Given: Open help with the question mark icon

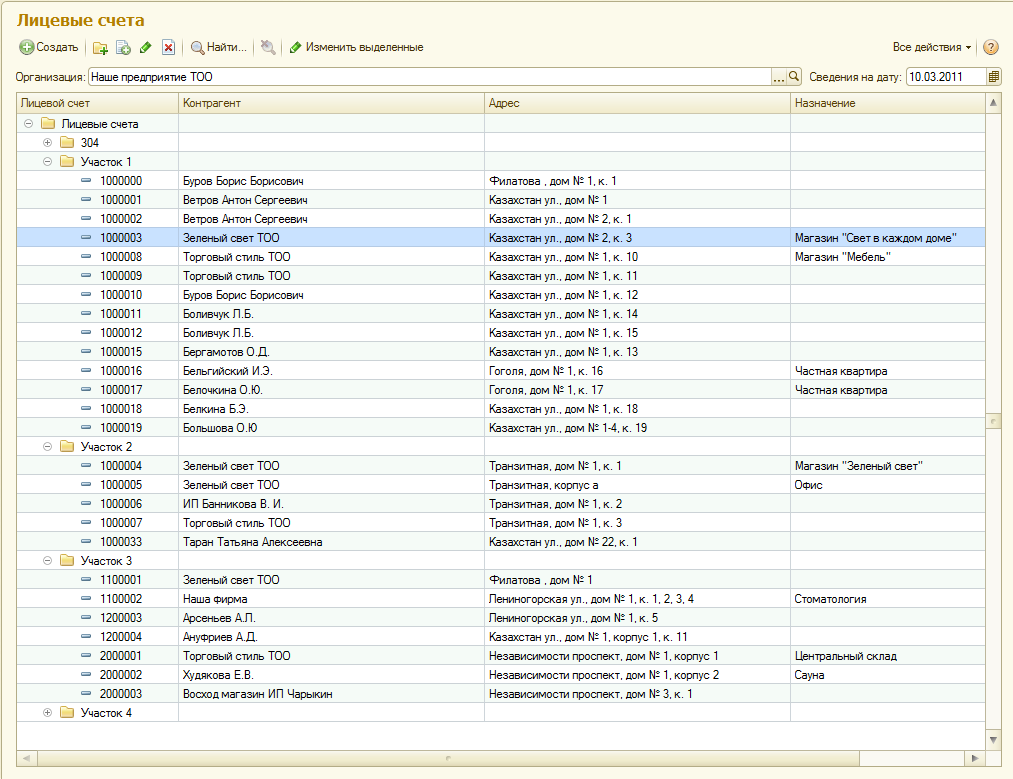Looking at the screenshot, I should [990, 47].
